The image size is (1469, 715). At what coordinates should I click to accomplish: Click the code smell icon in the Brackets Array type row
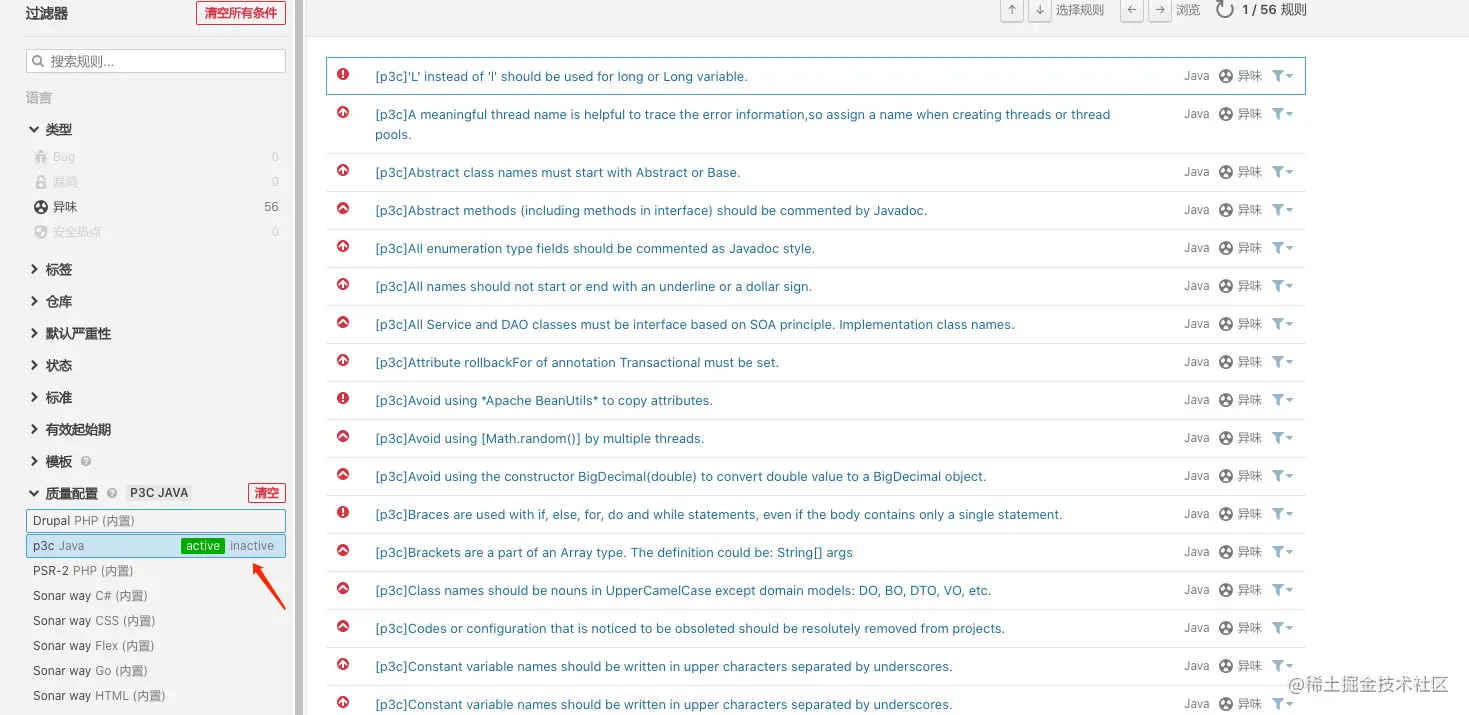1226,552
